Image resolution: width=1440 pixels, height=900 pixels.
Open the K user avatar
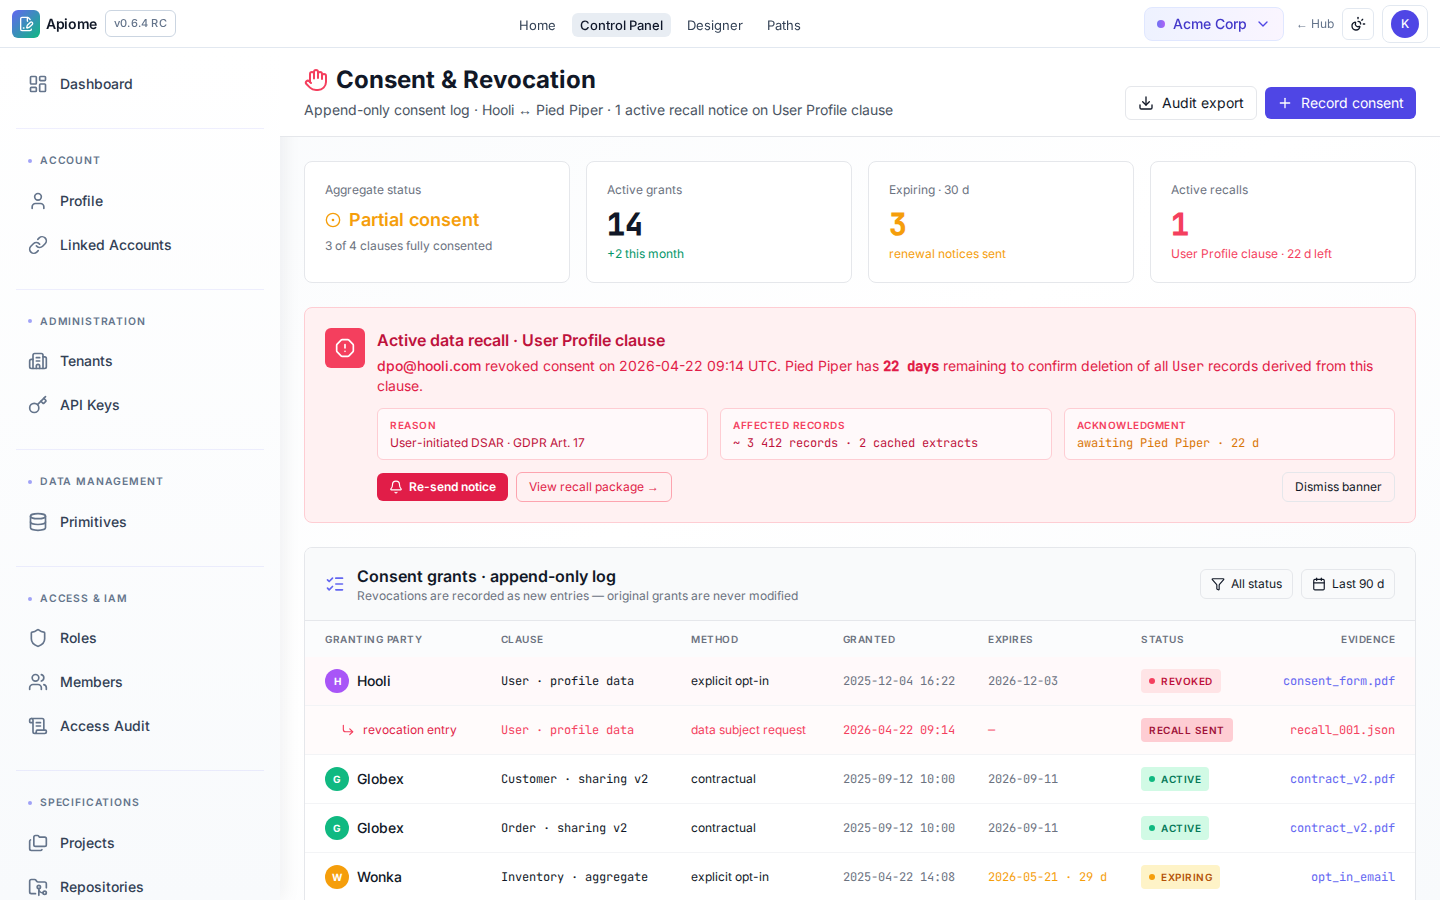(1405, 24)
